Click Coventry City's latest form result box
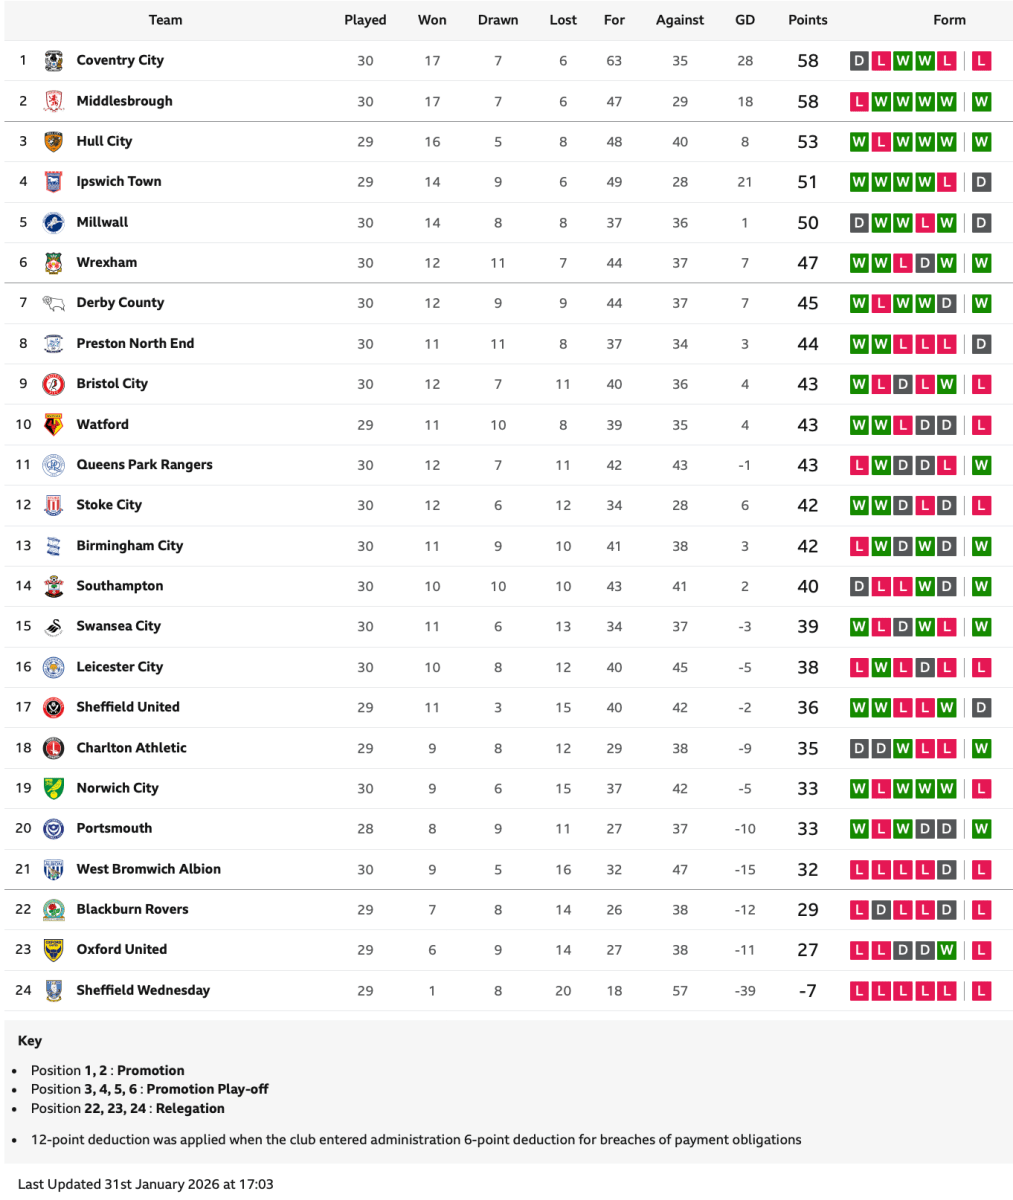The width and height of the screenshot is (1013, 1200). (x=981, y=61)
